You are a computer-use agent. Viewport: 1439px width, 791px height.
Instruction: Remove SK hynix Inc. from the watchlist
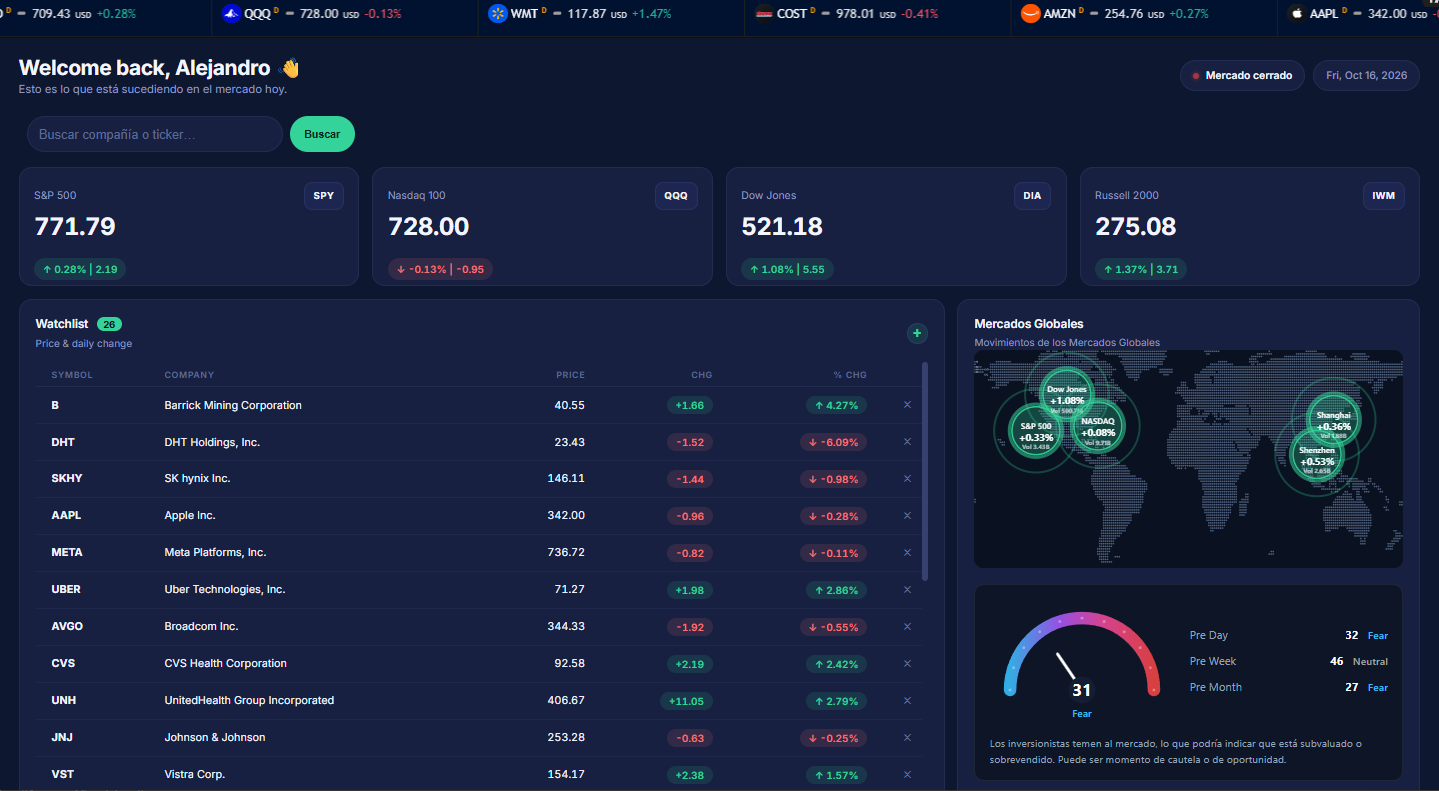tap(907, 478)
